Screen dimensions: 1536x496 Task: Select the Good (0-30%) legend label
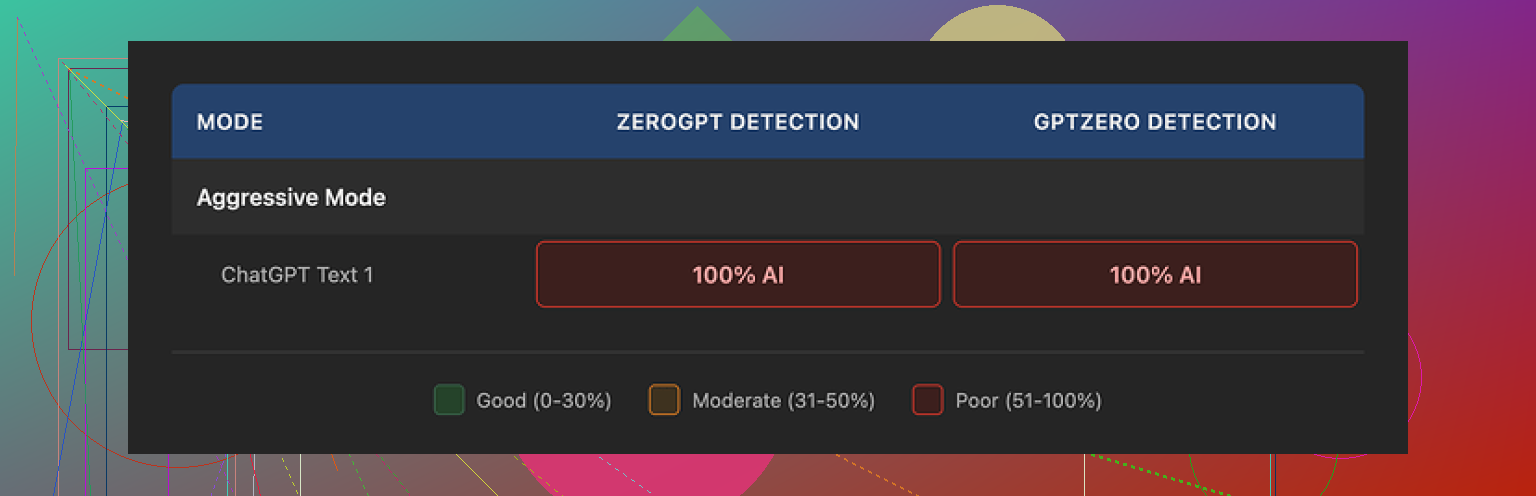543,401
